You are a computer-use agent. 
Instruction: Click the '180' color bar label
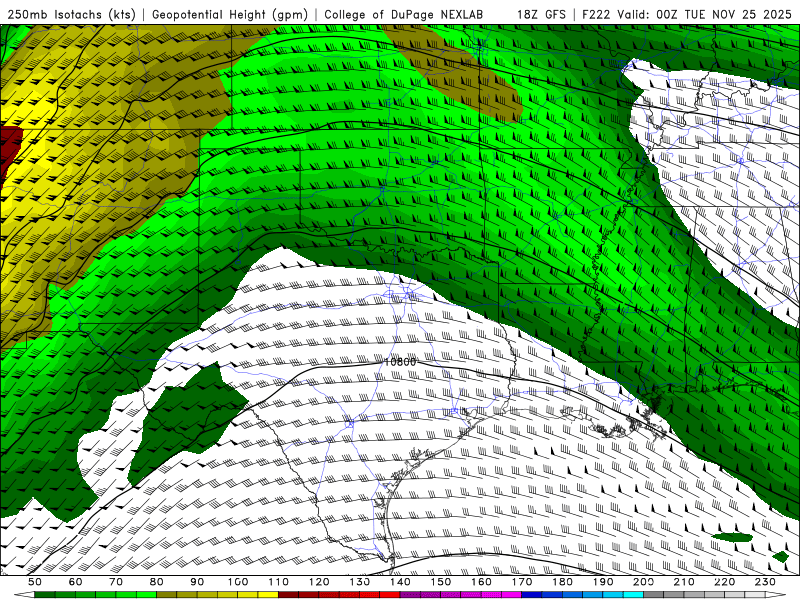[562, 582]
